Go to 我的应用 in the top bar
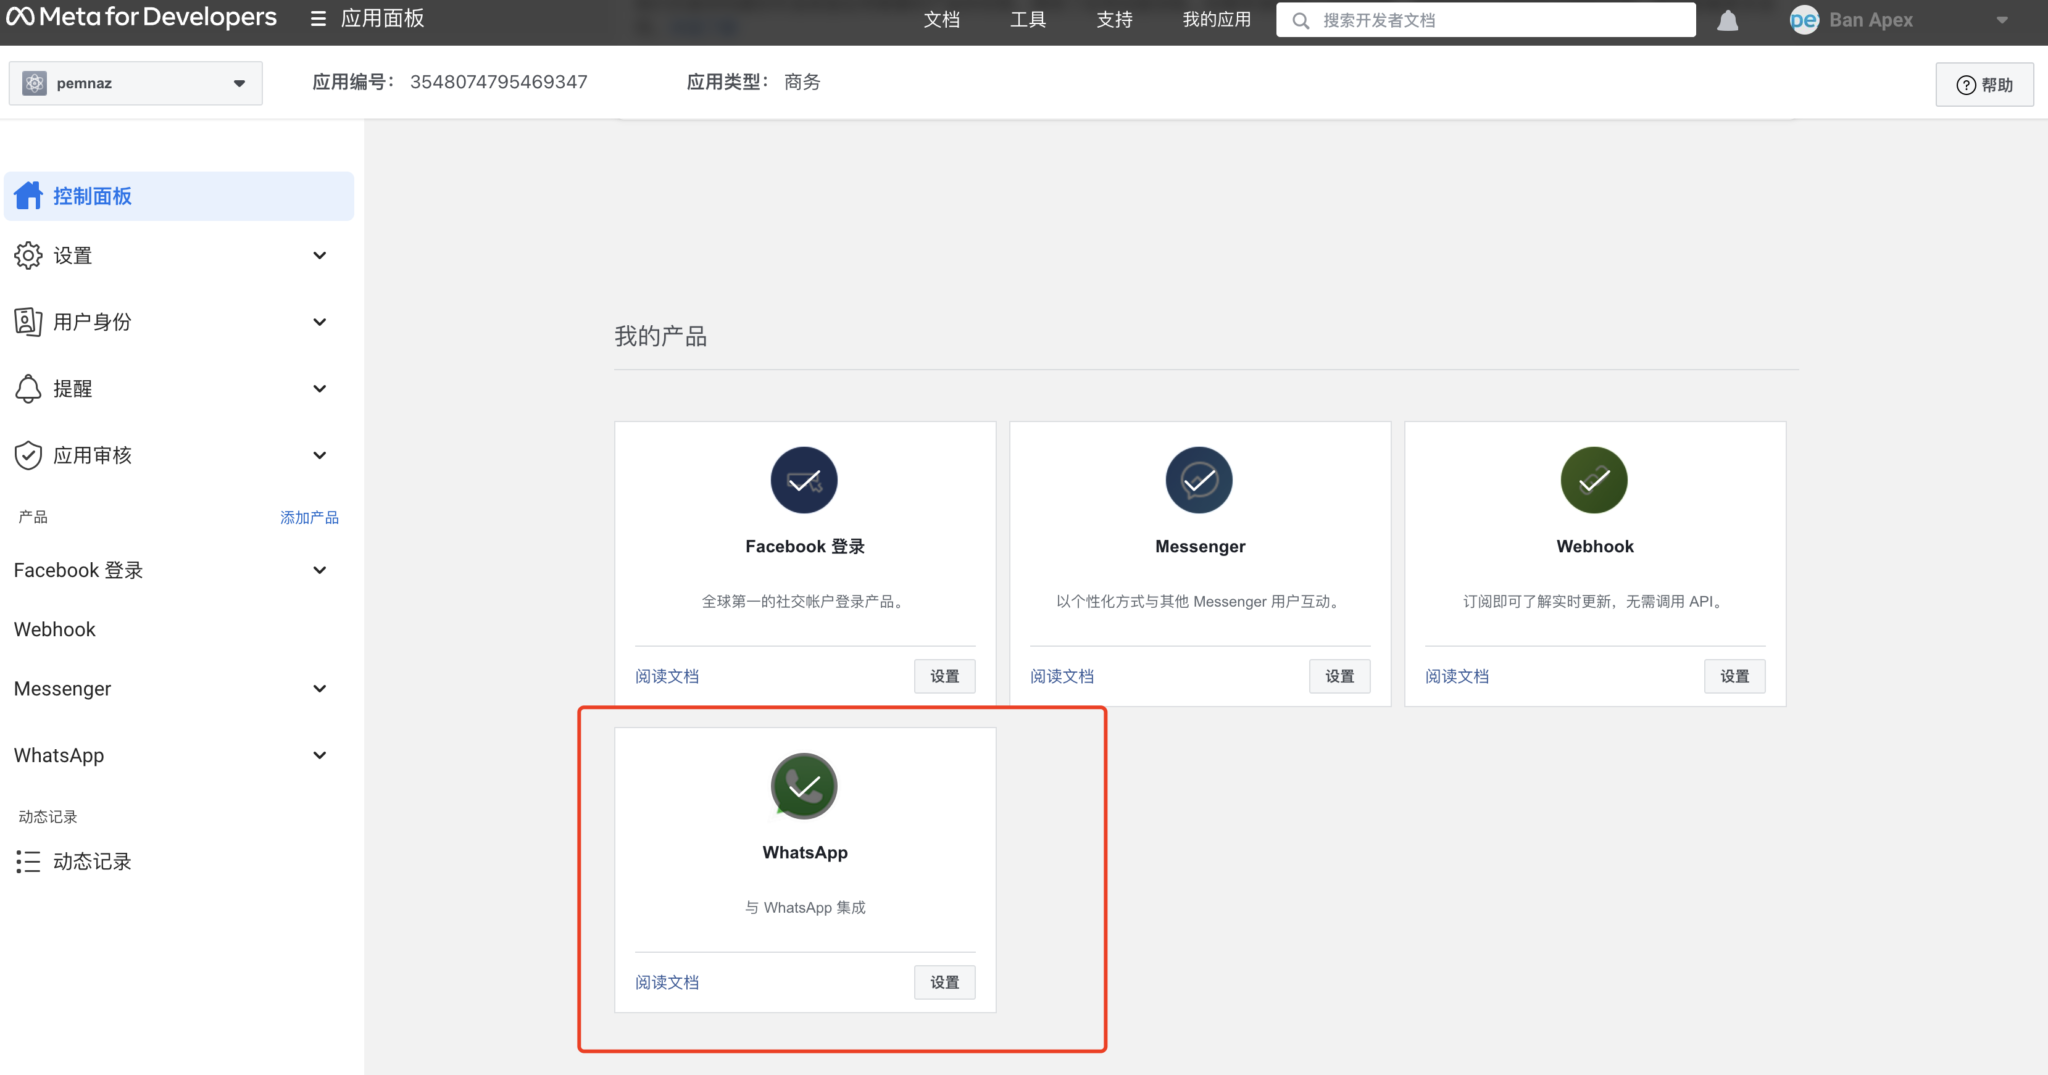Screen dimensions: 2048x1075 1216,20
